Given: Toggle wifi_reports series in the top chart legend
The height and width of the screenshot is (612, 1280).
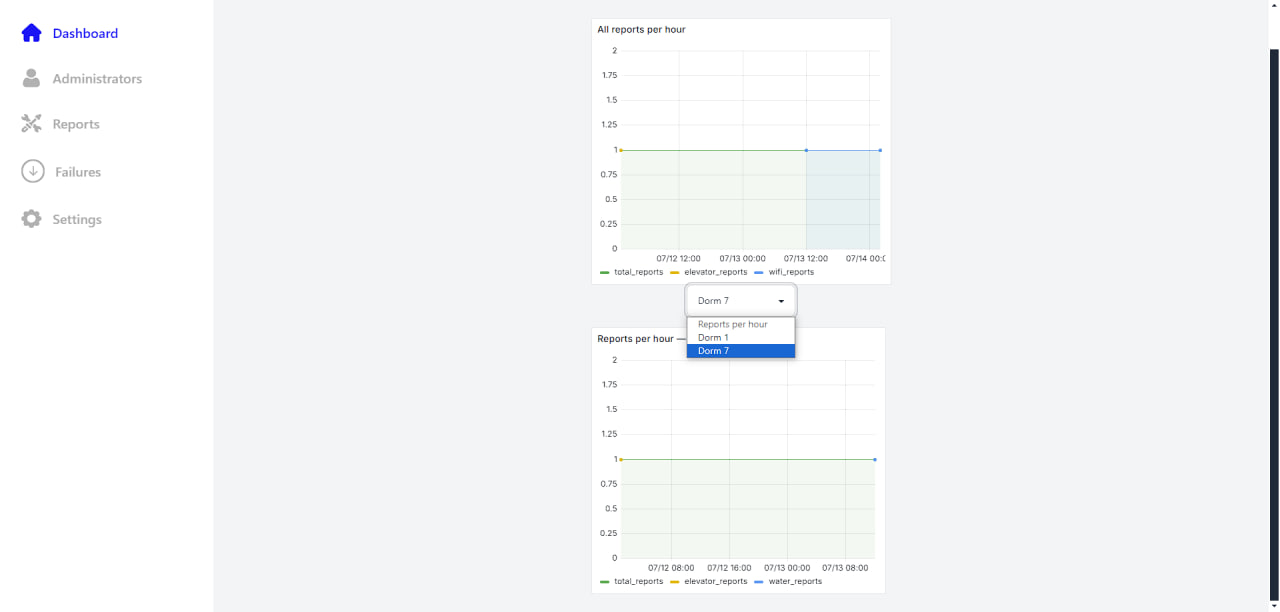Looking at the screenshot, I should tap(790, 272).
